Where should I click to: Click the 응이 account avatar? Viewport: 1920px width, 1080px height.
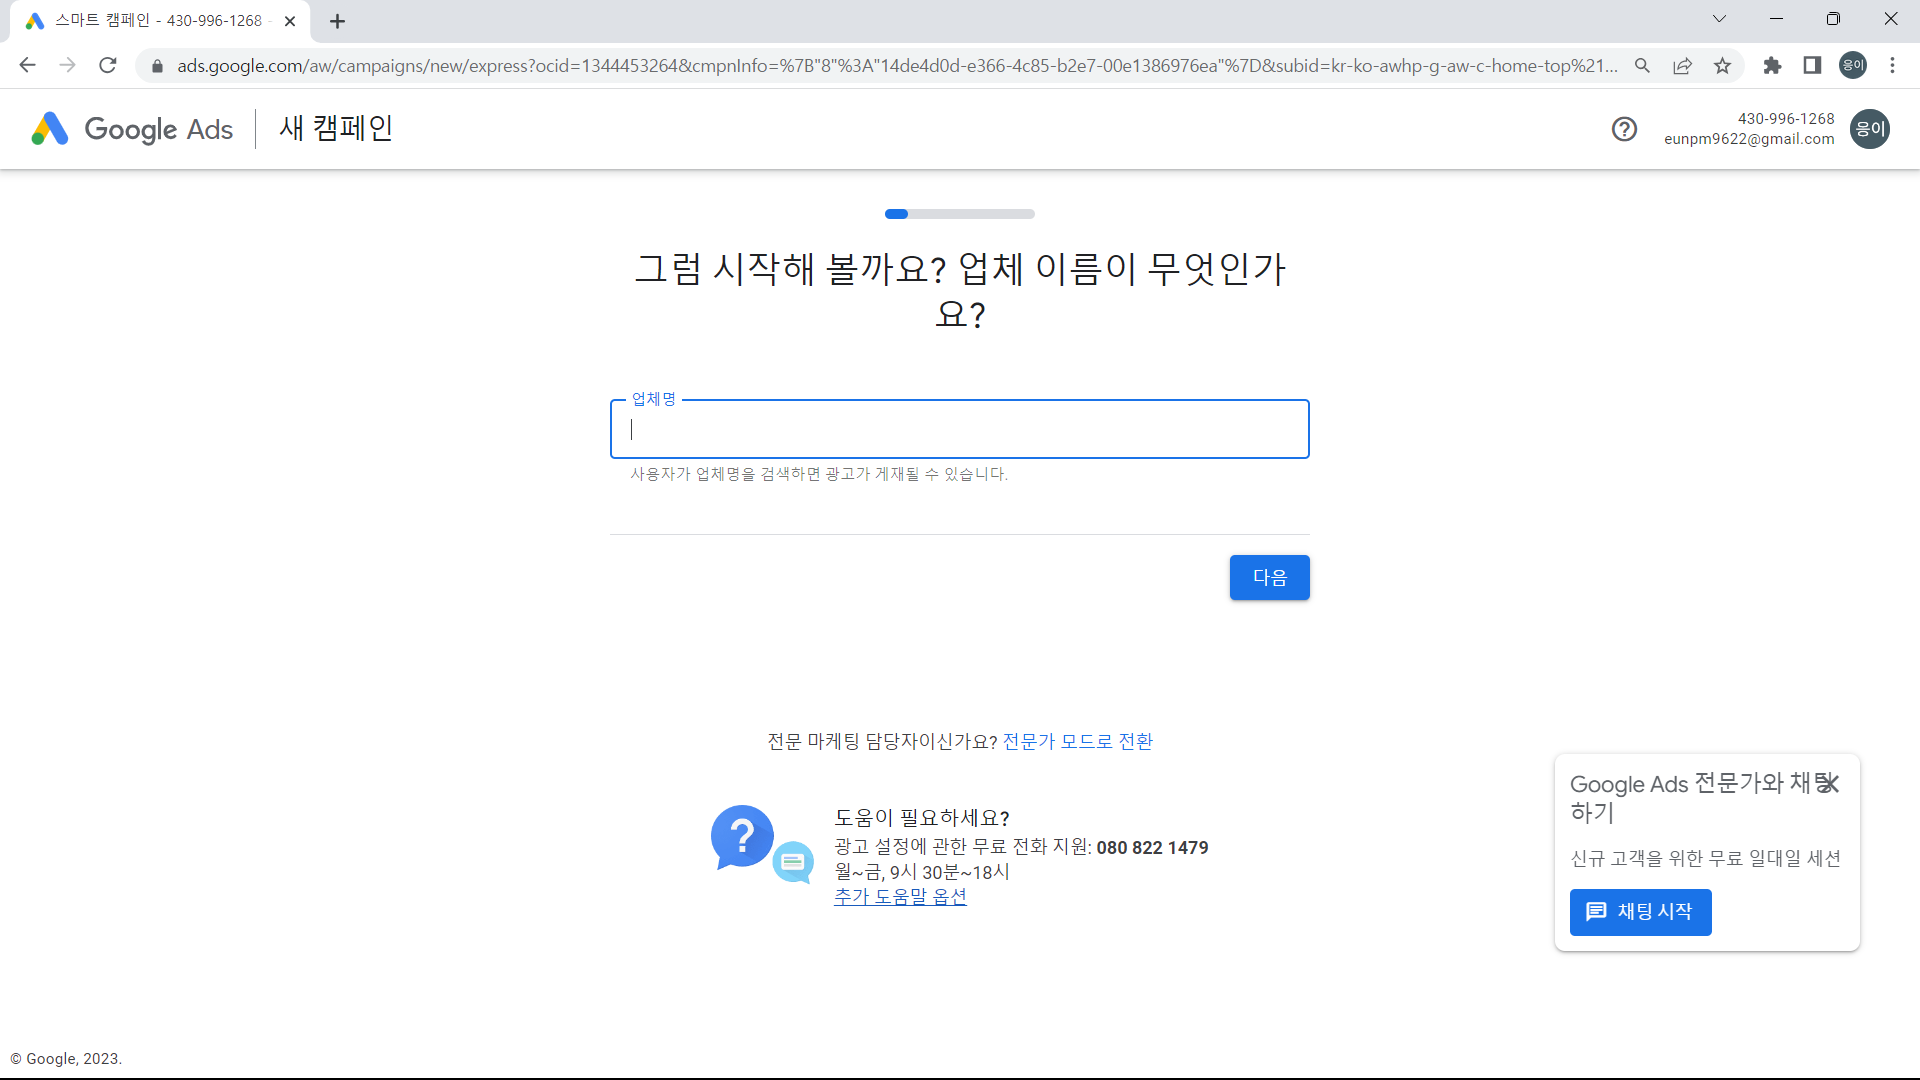coord(1871,129)
